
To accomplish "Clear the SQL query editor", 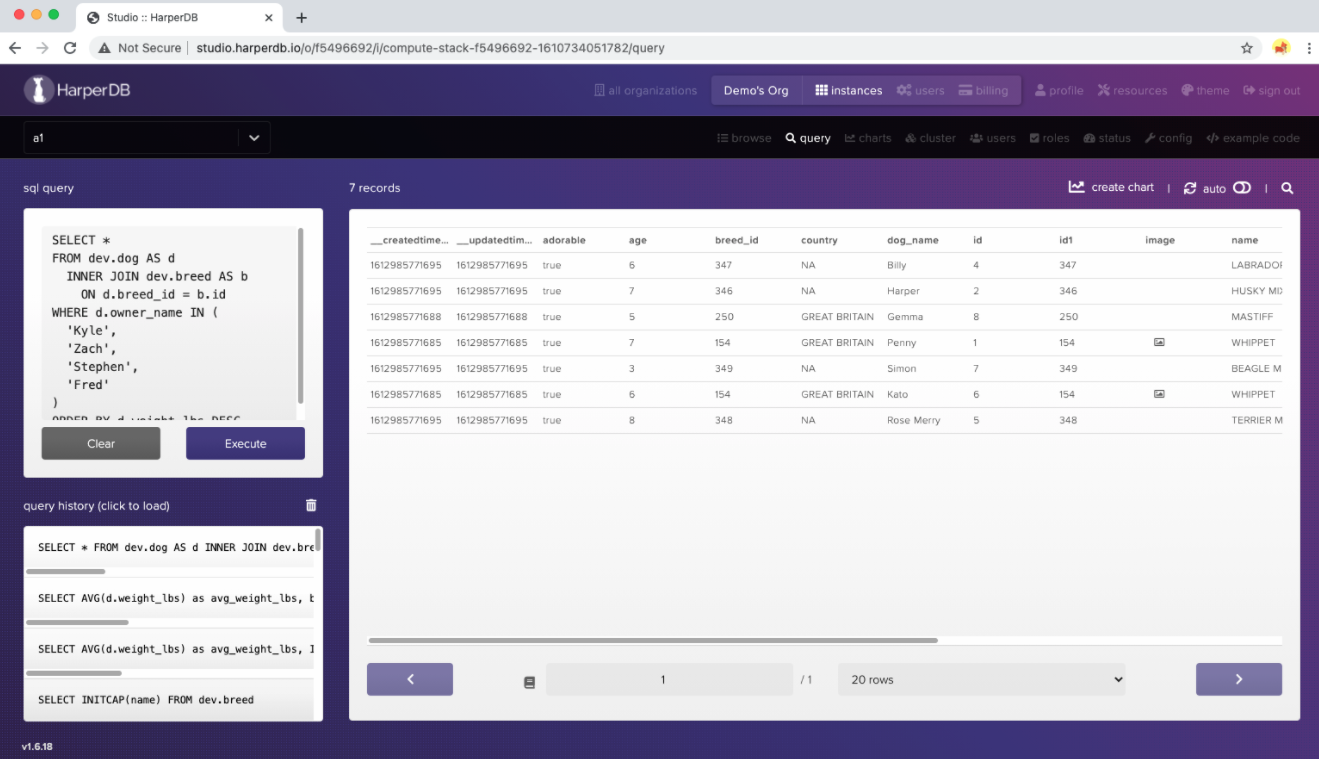I will point(100,443).
